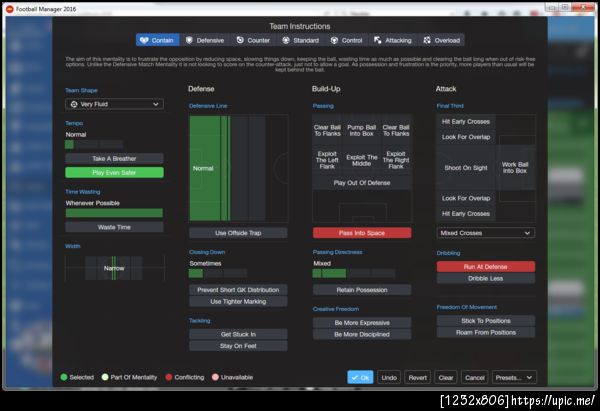Image resolution: width=600 pixels, height=411 pixels.
Task: Select Work Ball Into Box
Action: pyautogui.click(x=515, y=168)
